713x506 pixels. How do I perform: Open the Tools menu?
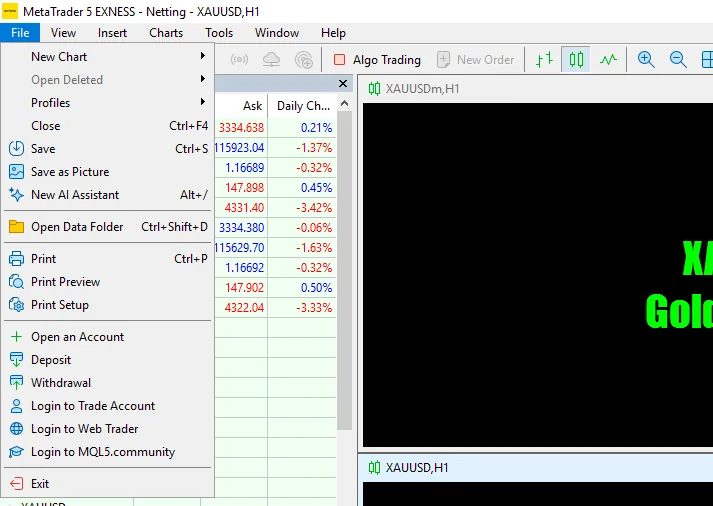pyautogui.click(x=219, y=33)
